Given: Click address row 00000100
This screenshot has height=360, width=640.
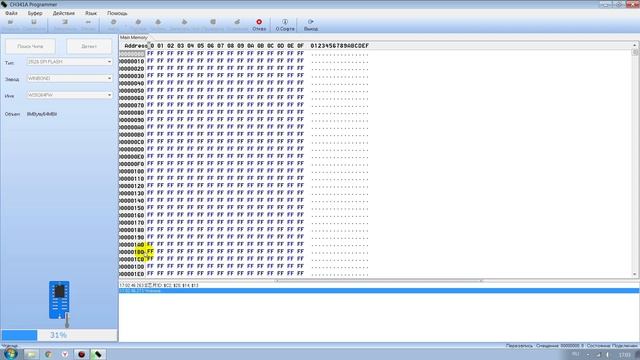Looking at the screenshot, I should [x=132, y=171].
